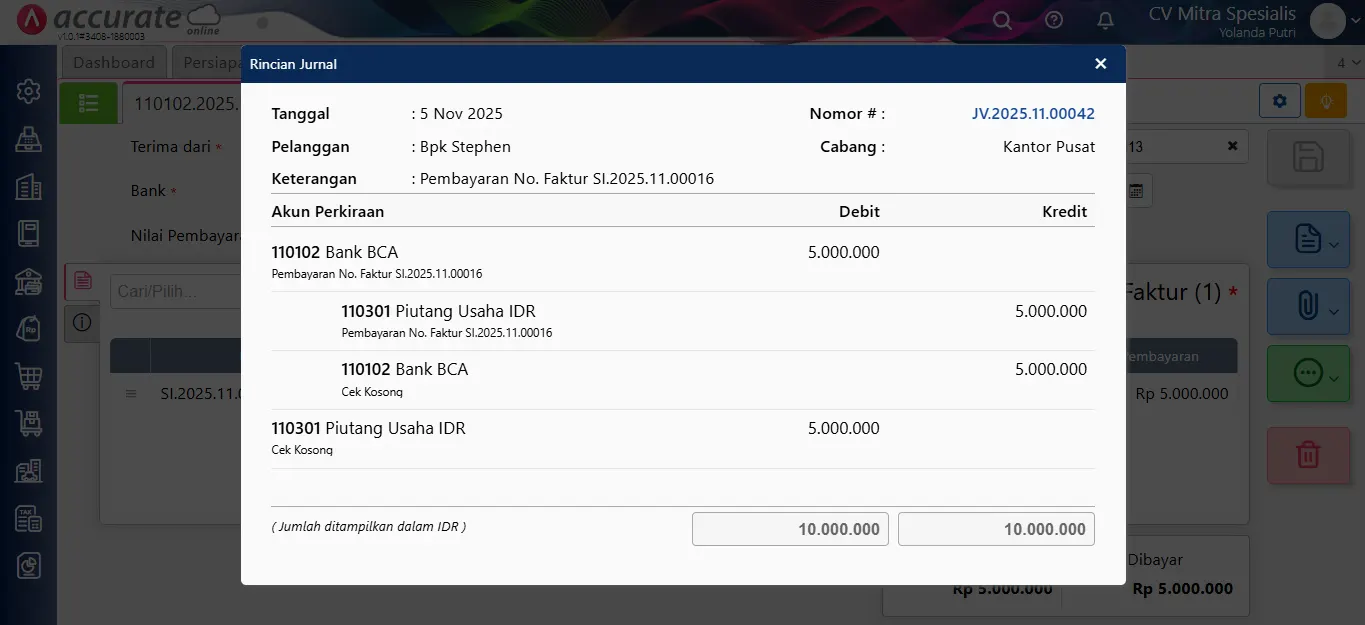Click the orange lightbulb tips button
Screen dimensions: 1365x625
(x=1325, y=101)
